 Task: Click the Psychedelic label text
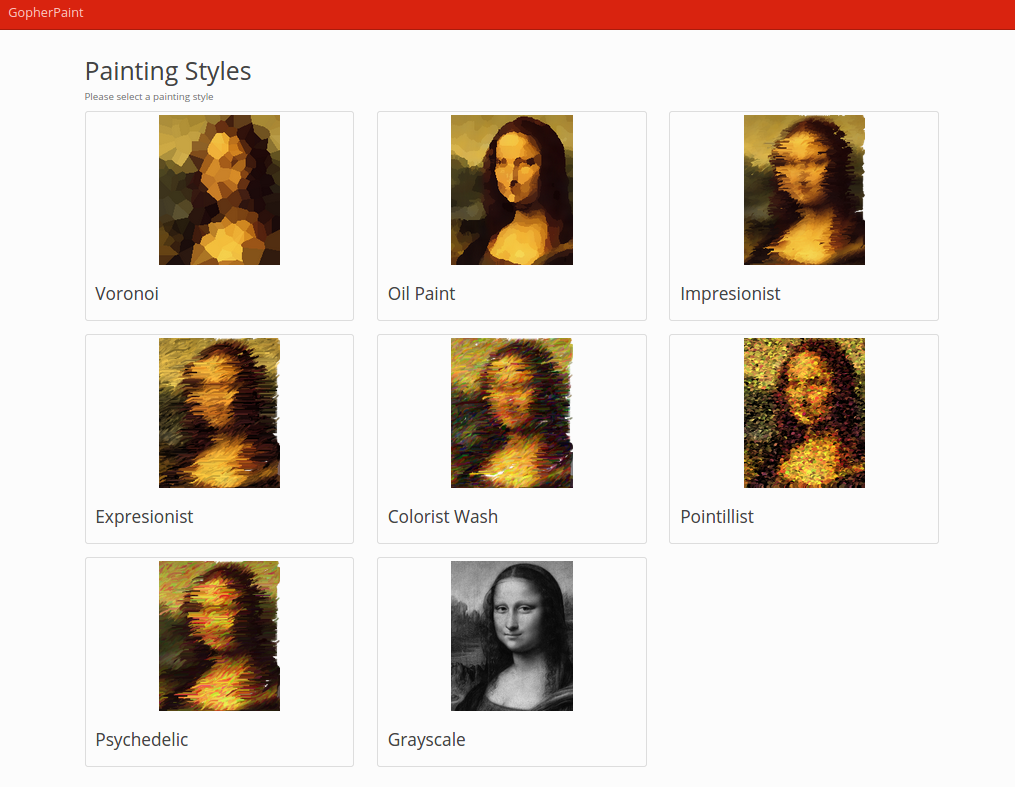click(142, 740)
